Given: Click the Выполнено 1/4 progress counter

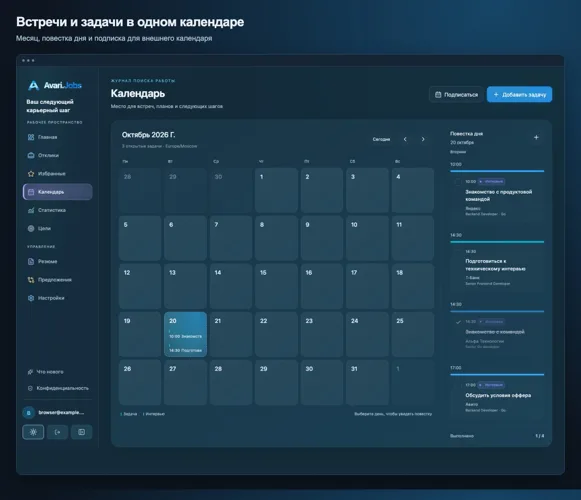Looking at the screenshot, I should click(497, 436).
